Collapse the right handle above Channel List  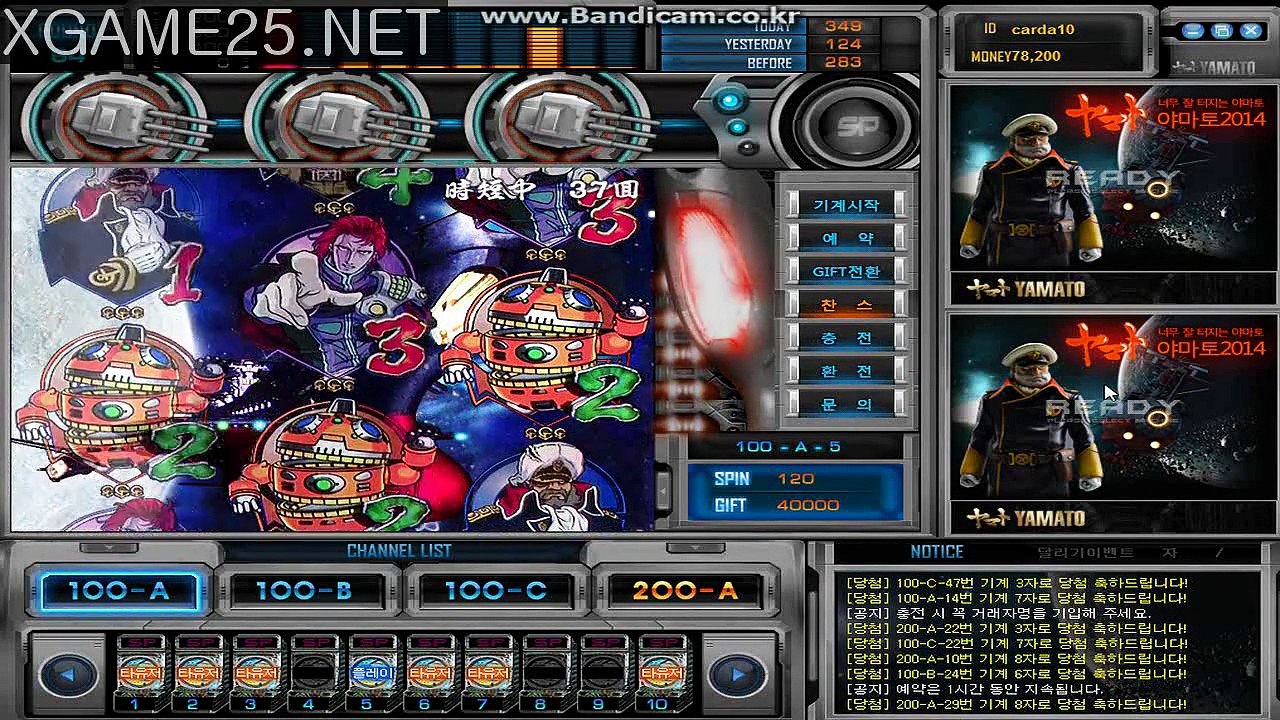(697, 549)
